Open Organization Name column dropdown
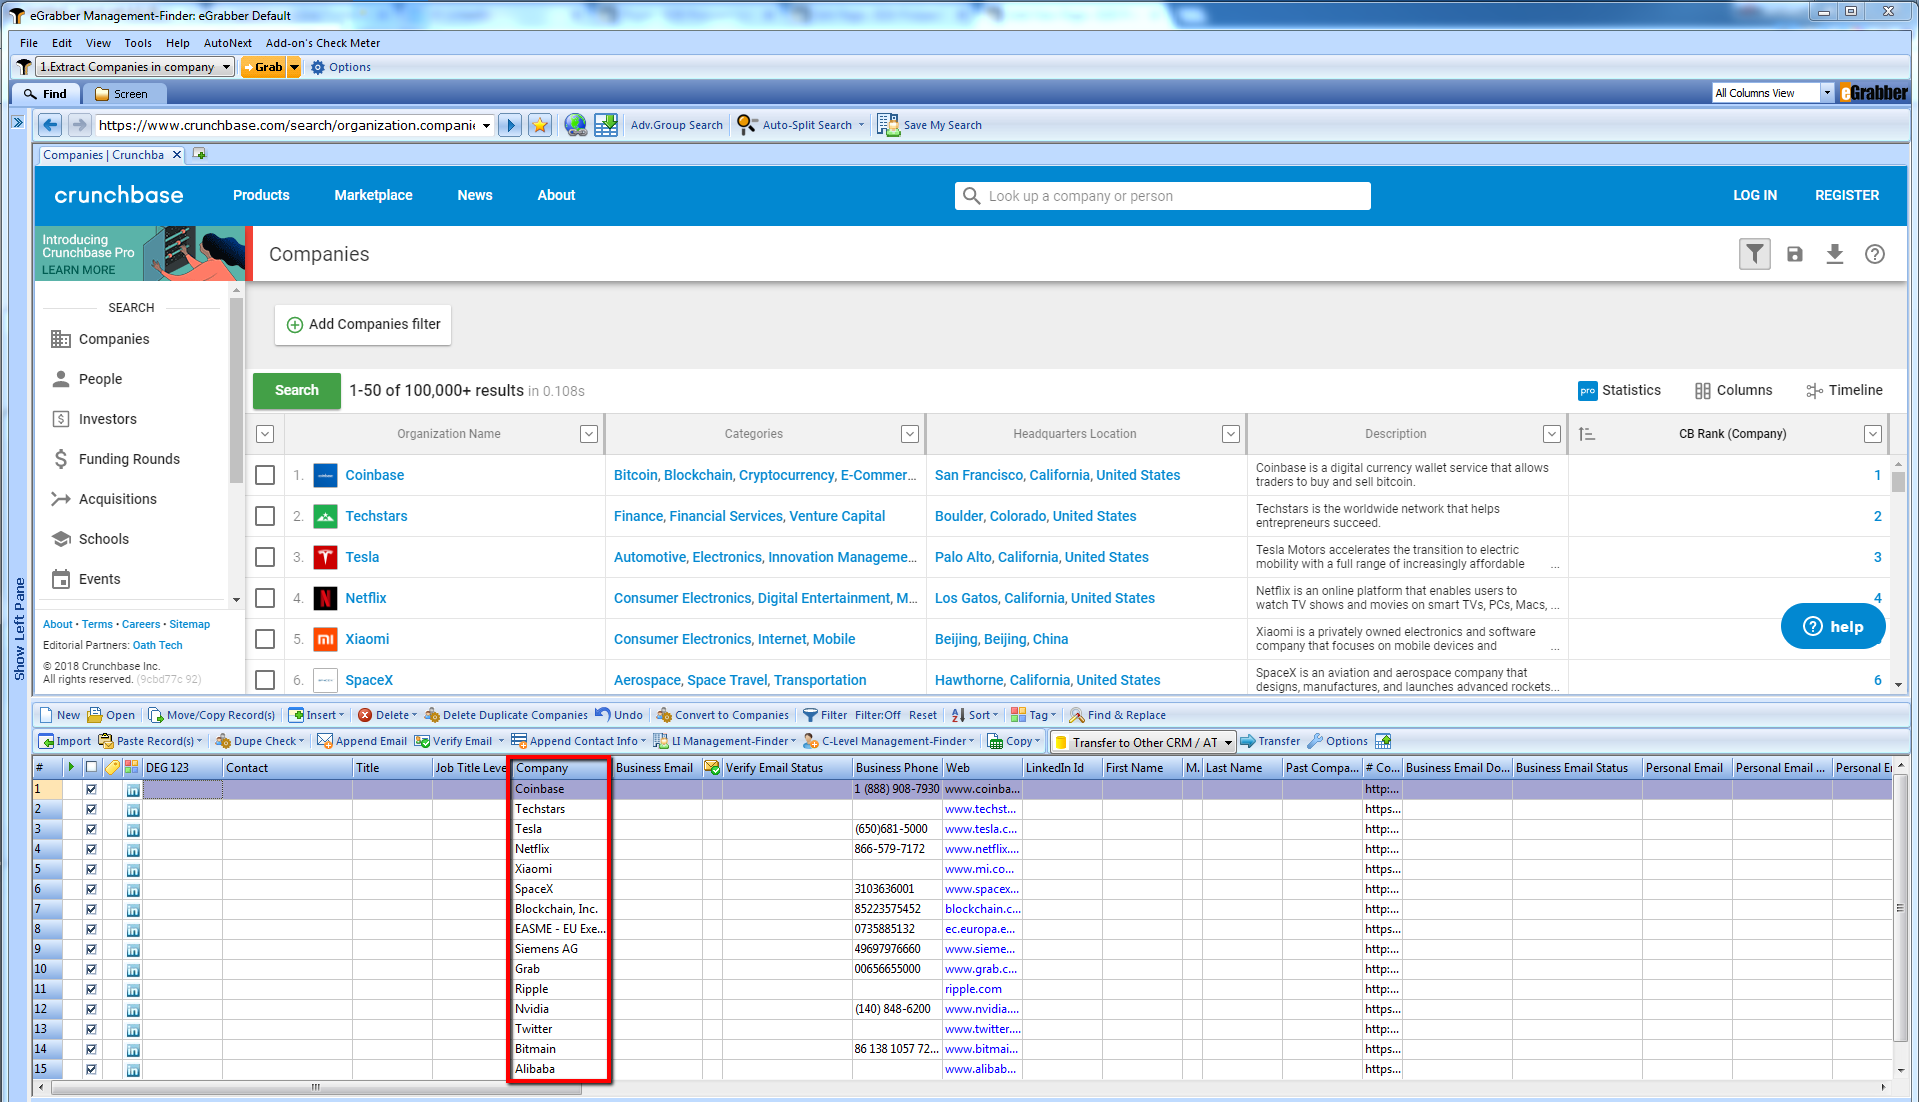Screen dimensions: 1919x1102 pyautogui.click(x=589, y=434)
